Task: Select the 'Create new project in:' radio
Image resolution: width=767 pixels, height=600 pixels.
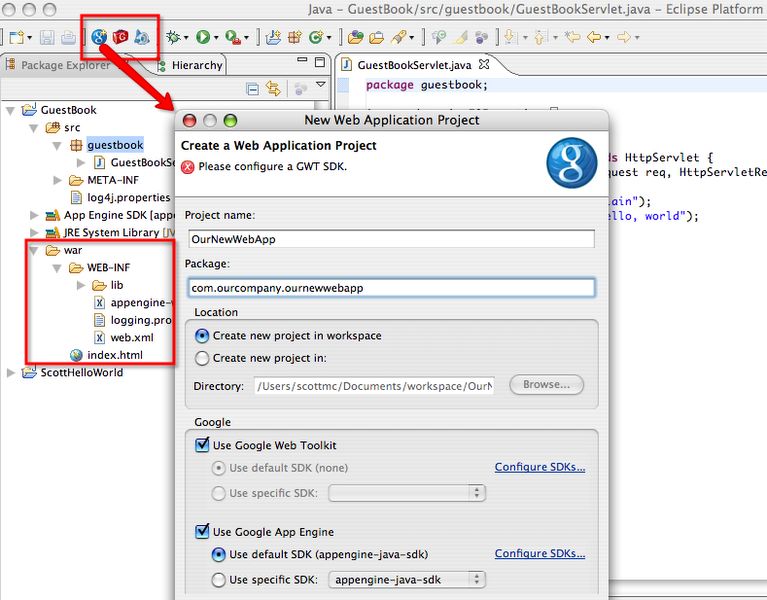Action: 202,358
